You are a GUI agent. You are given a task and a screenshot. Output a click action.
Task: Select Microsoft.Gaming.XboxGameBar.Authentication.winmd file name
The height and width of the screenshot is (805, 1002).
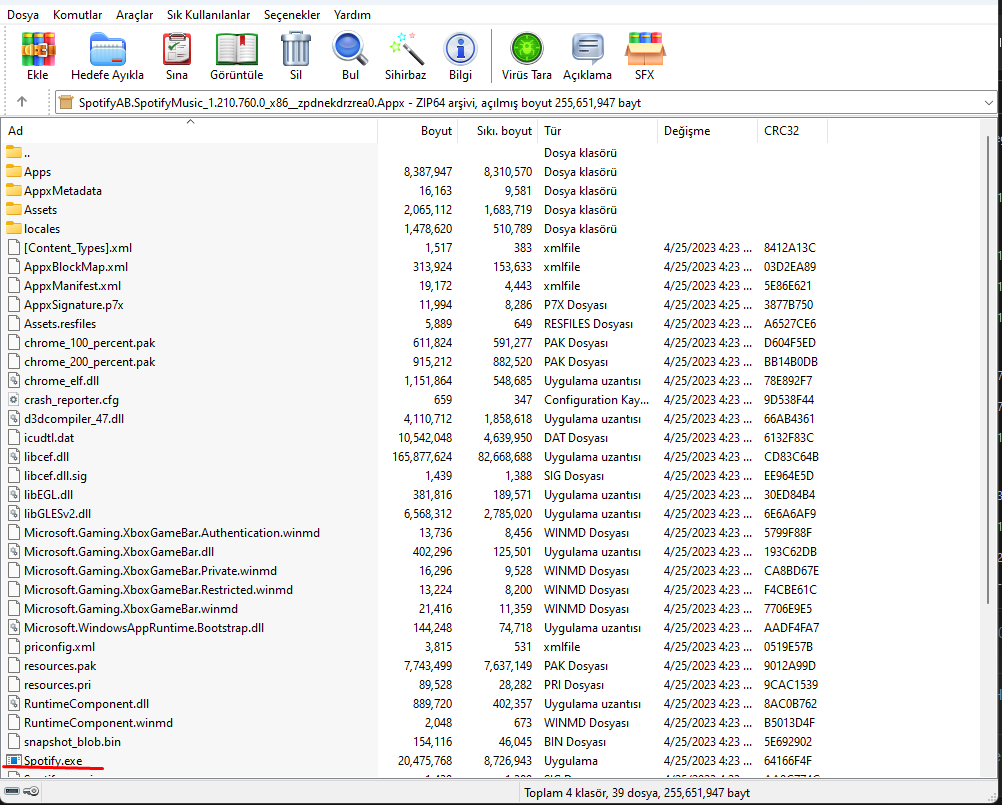click(172, 532)
